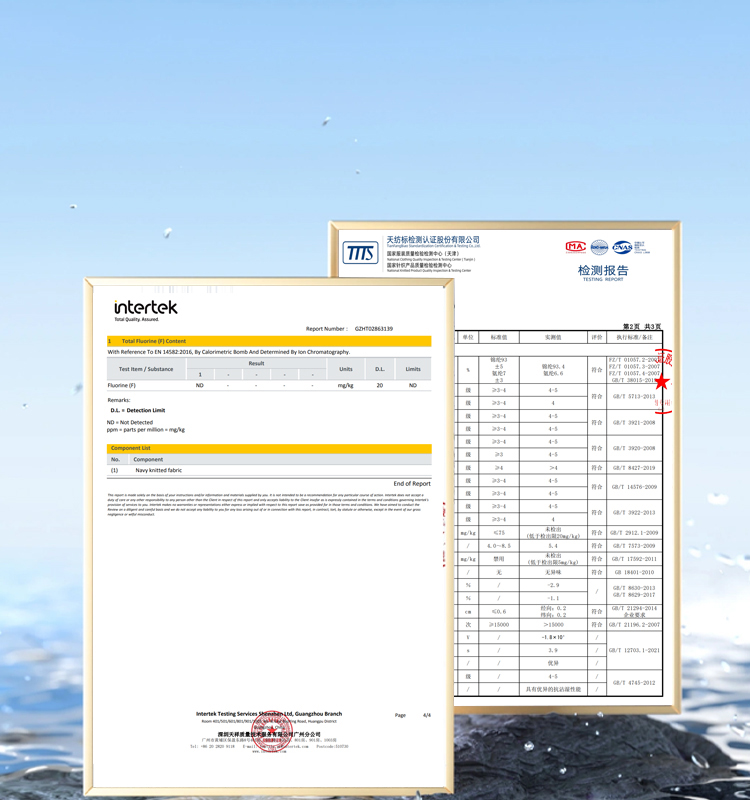Click the 'Units' column header
Screen dimensions: 750x800
346,369
